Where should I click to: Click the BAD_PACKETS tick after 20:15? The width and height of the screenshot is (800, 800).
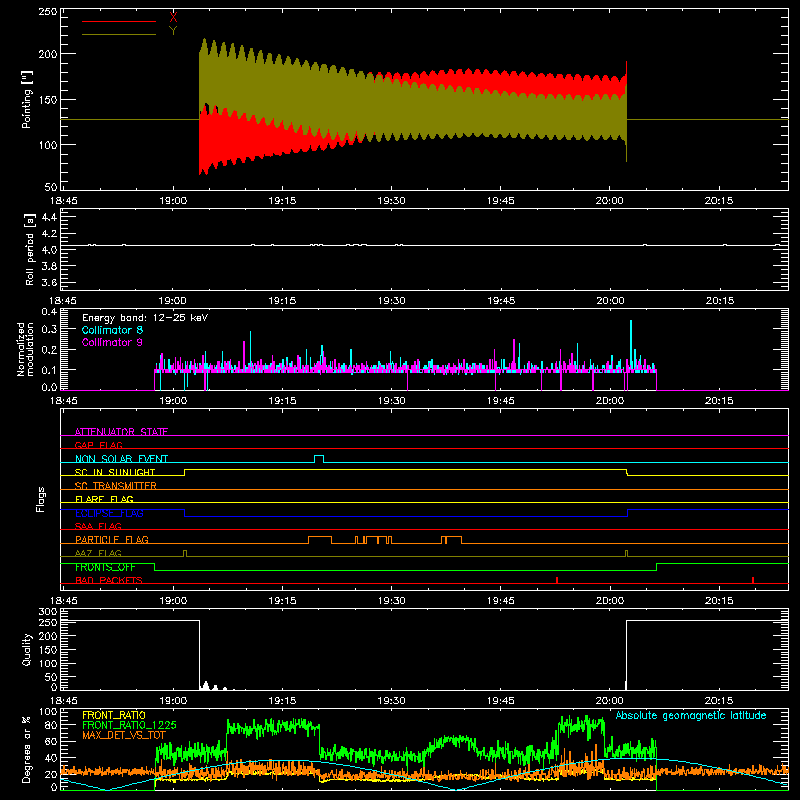(x=753, y=580)
